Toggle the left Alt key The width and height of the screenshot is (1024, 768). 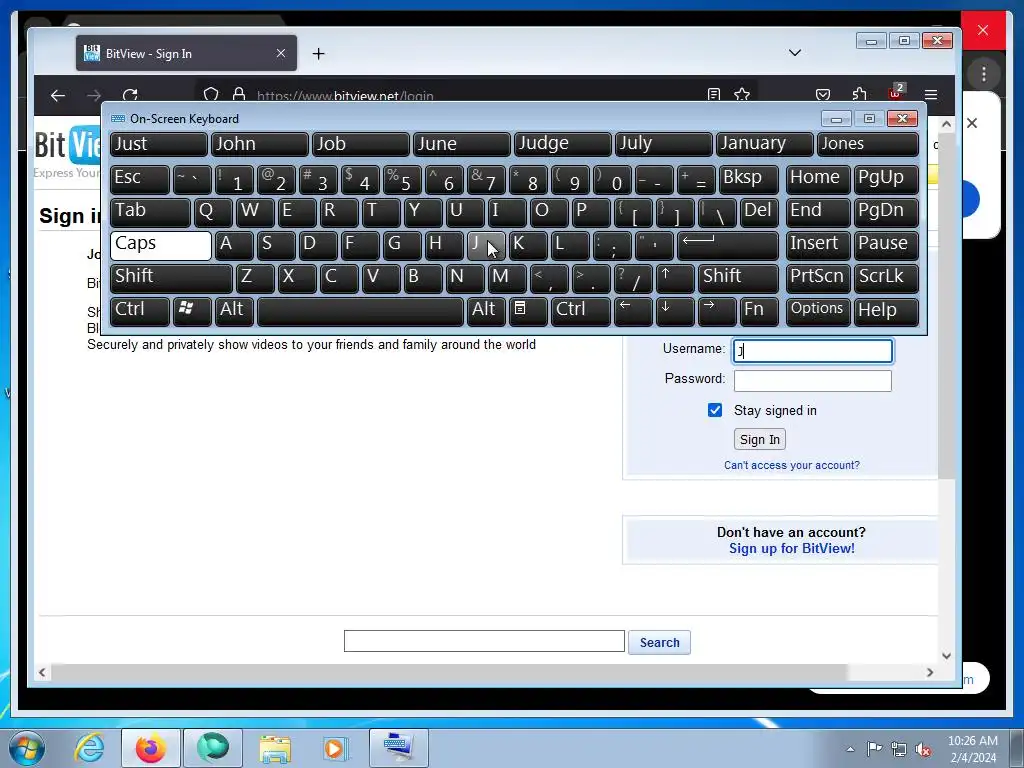coord(234,311)
